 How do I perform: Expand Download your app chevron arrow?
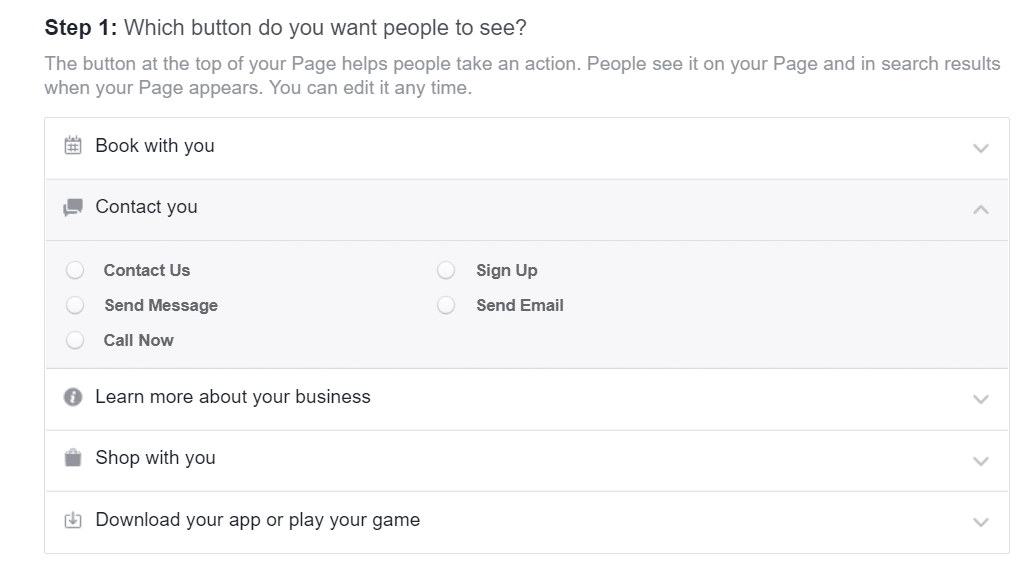click(x=980, y=522)
